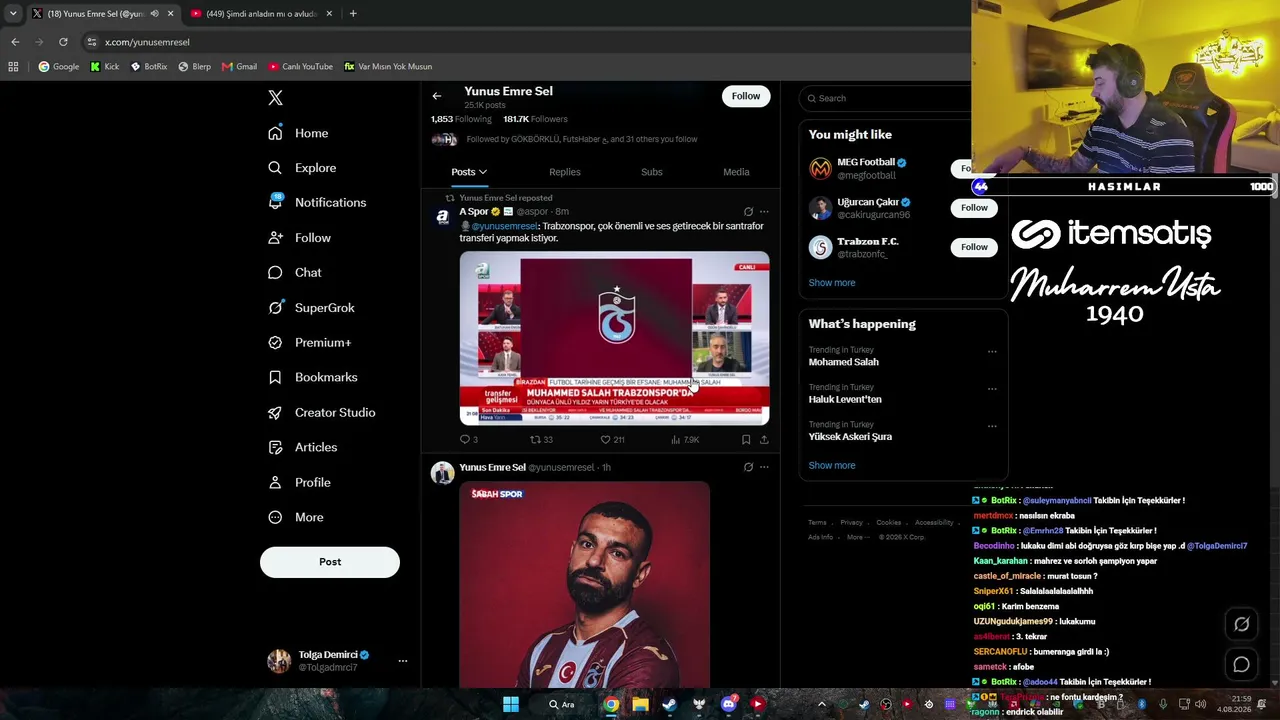The height and width of the screenshot is (720, 1280).
Task: Open the Windows Start menu
Action: click(511, 704)
